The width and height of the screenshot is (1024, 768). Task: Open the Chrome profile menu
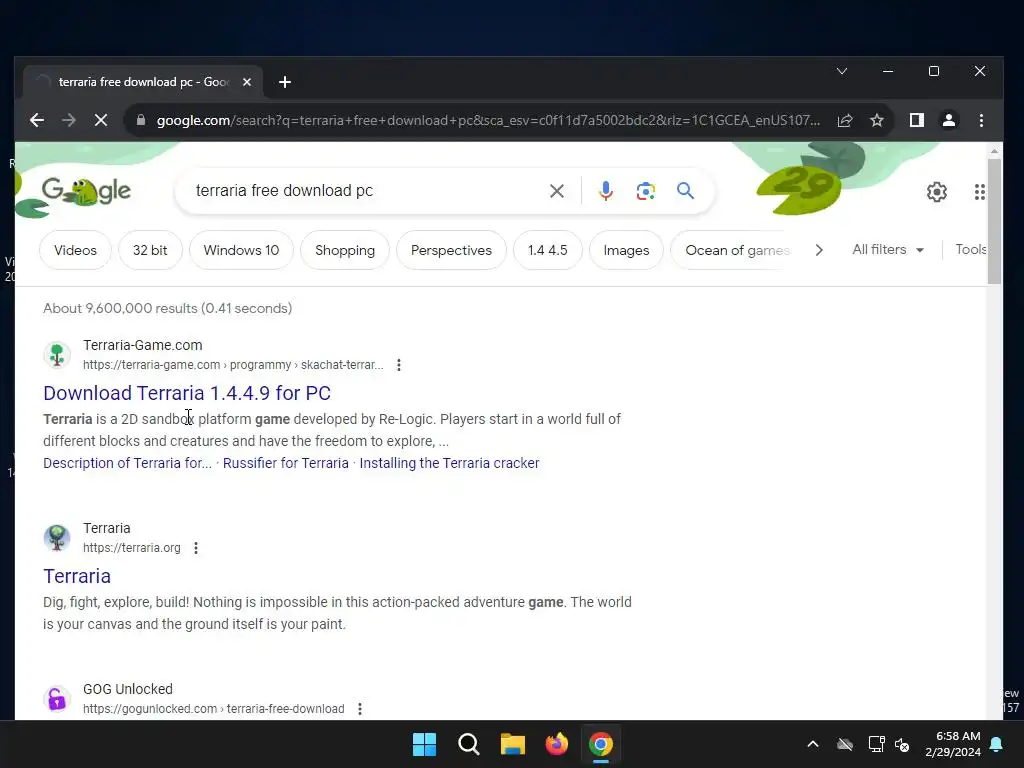[949, 120]
